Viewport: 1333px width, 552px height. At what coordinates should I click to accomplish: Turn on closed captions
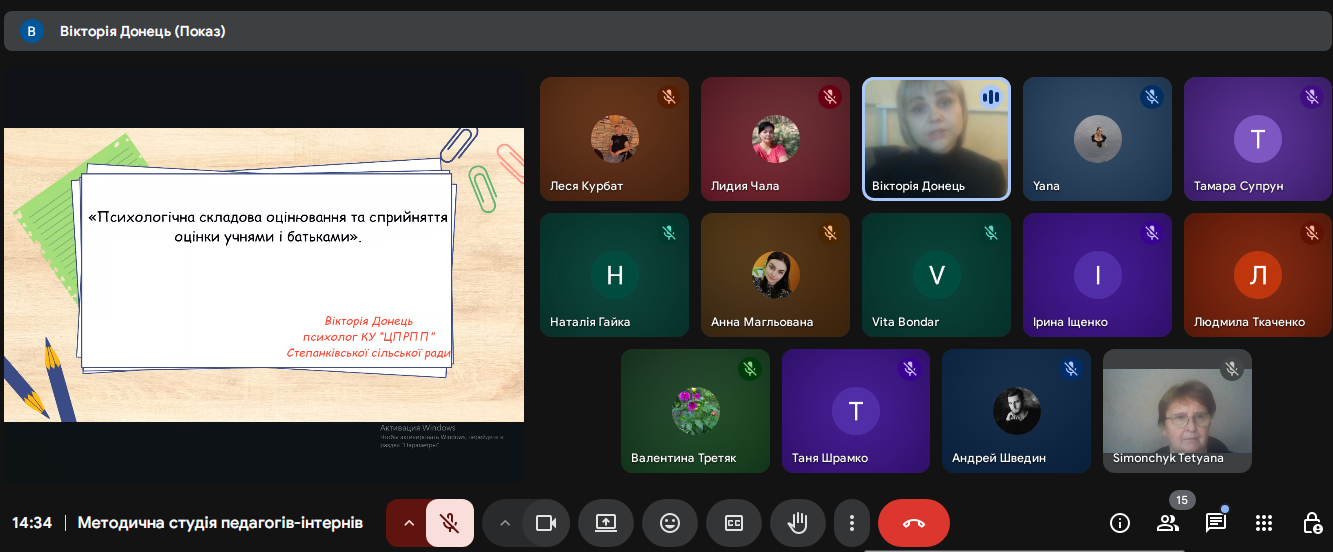734,523
